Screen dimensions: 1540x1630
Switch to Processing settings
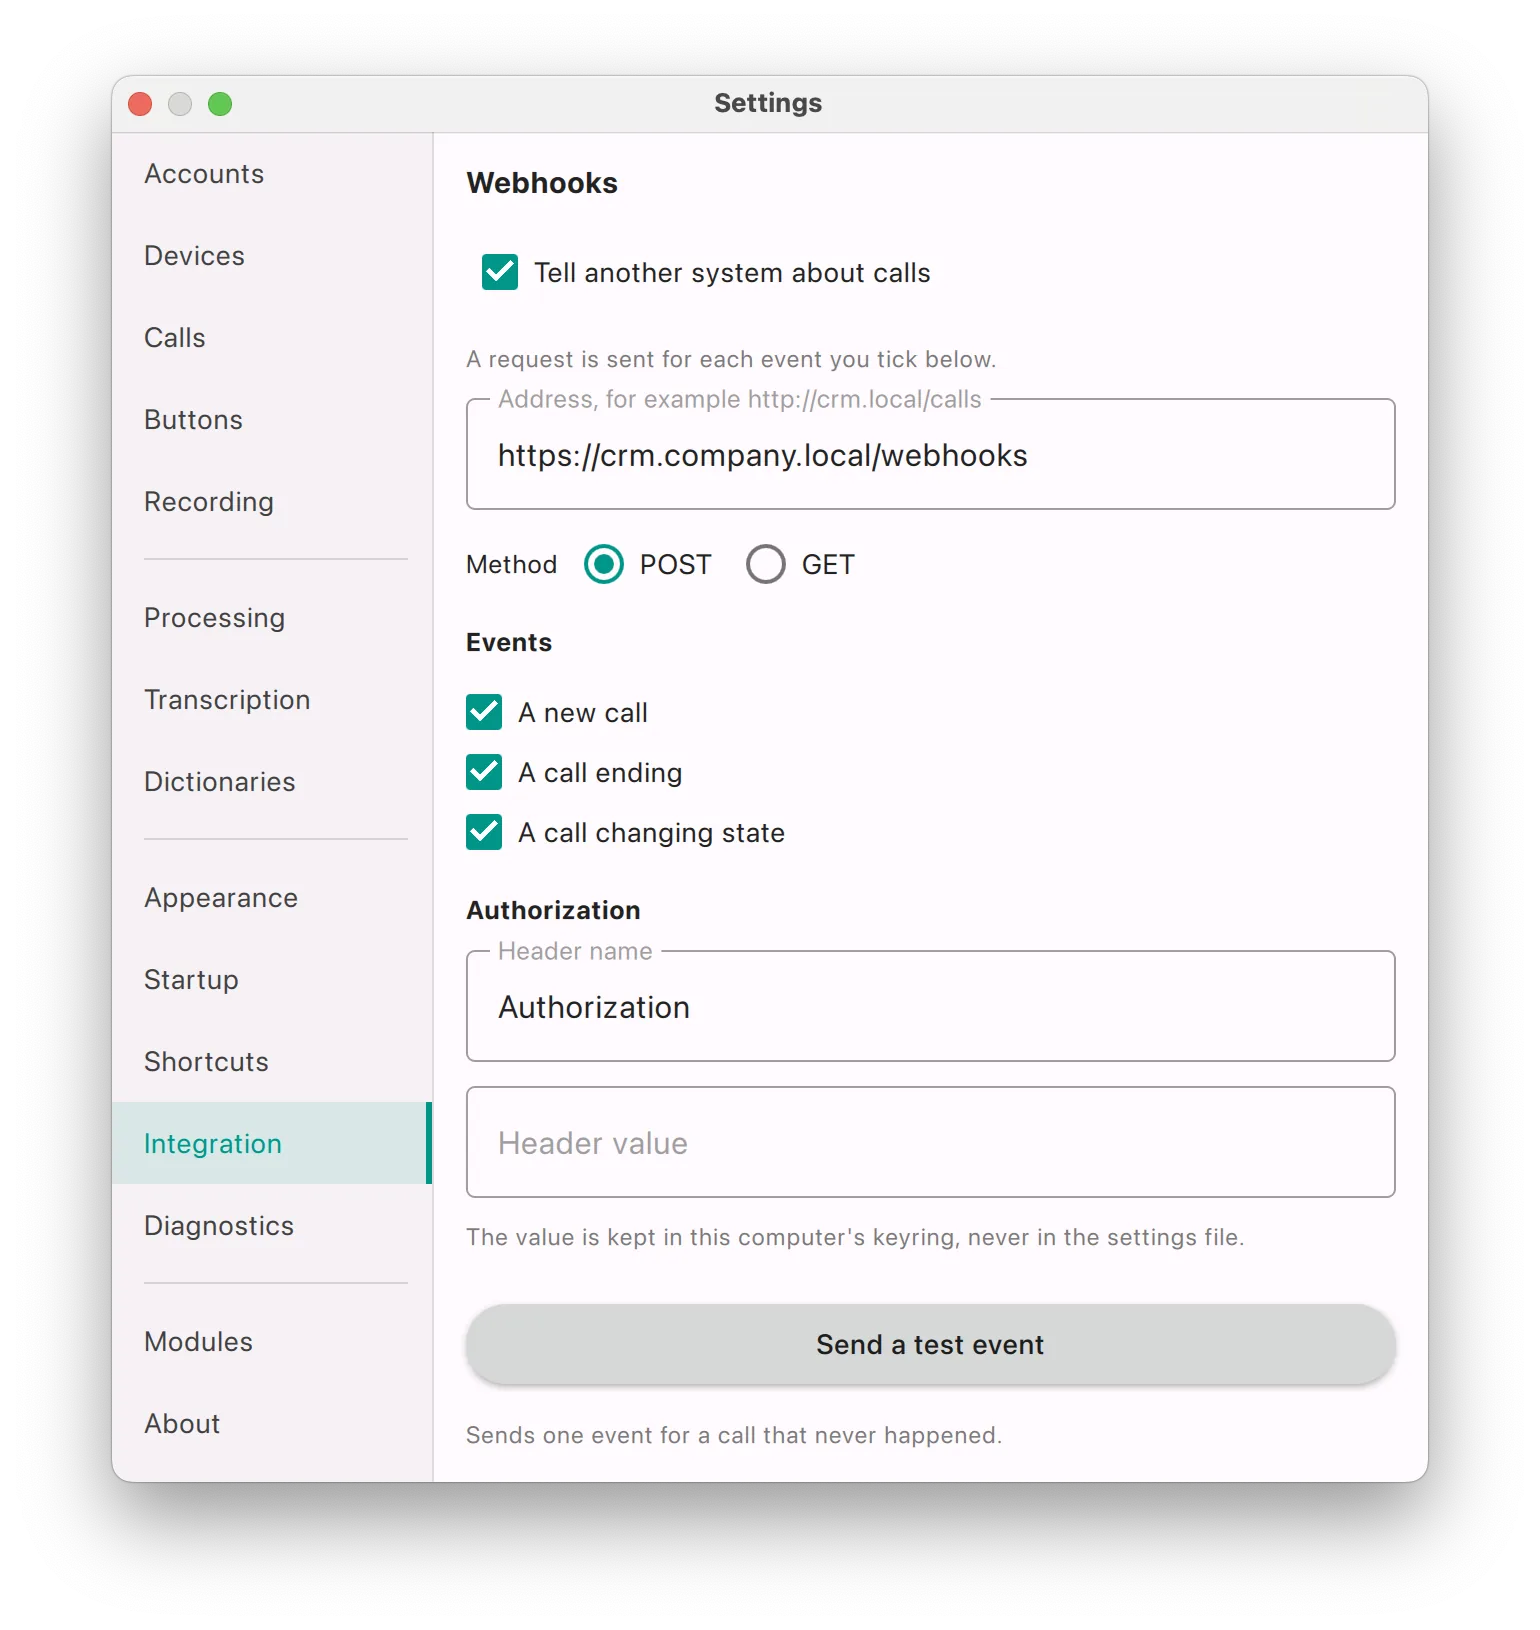tap(271, 618)
